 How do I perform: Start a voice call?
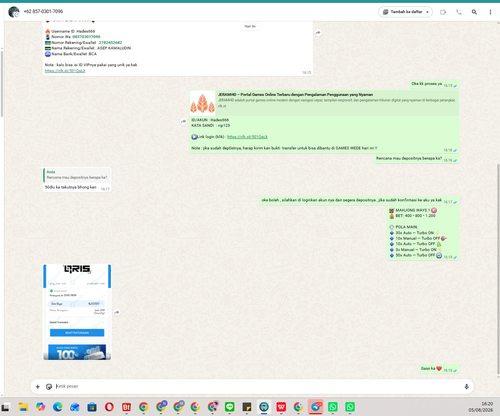click(459, 12)
